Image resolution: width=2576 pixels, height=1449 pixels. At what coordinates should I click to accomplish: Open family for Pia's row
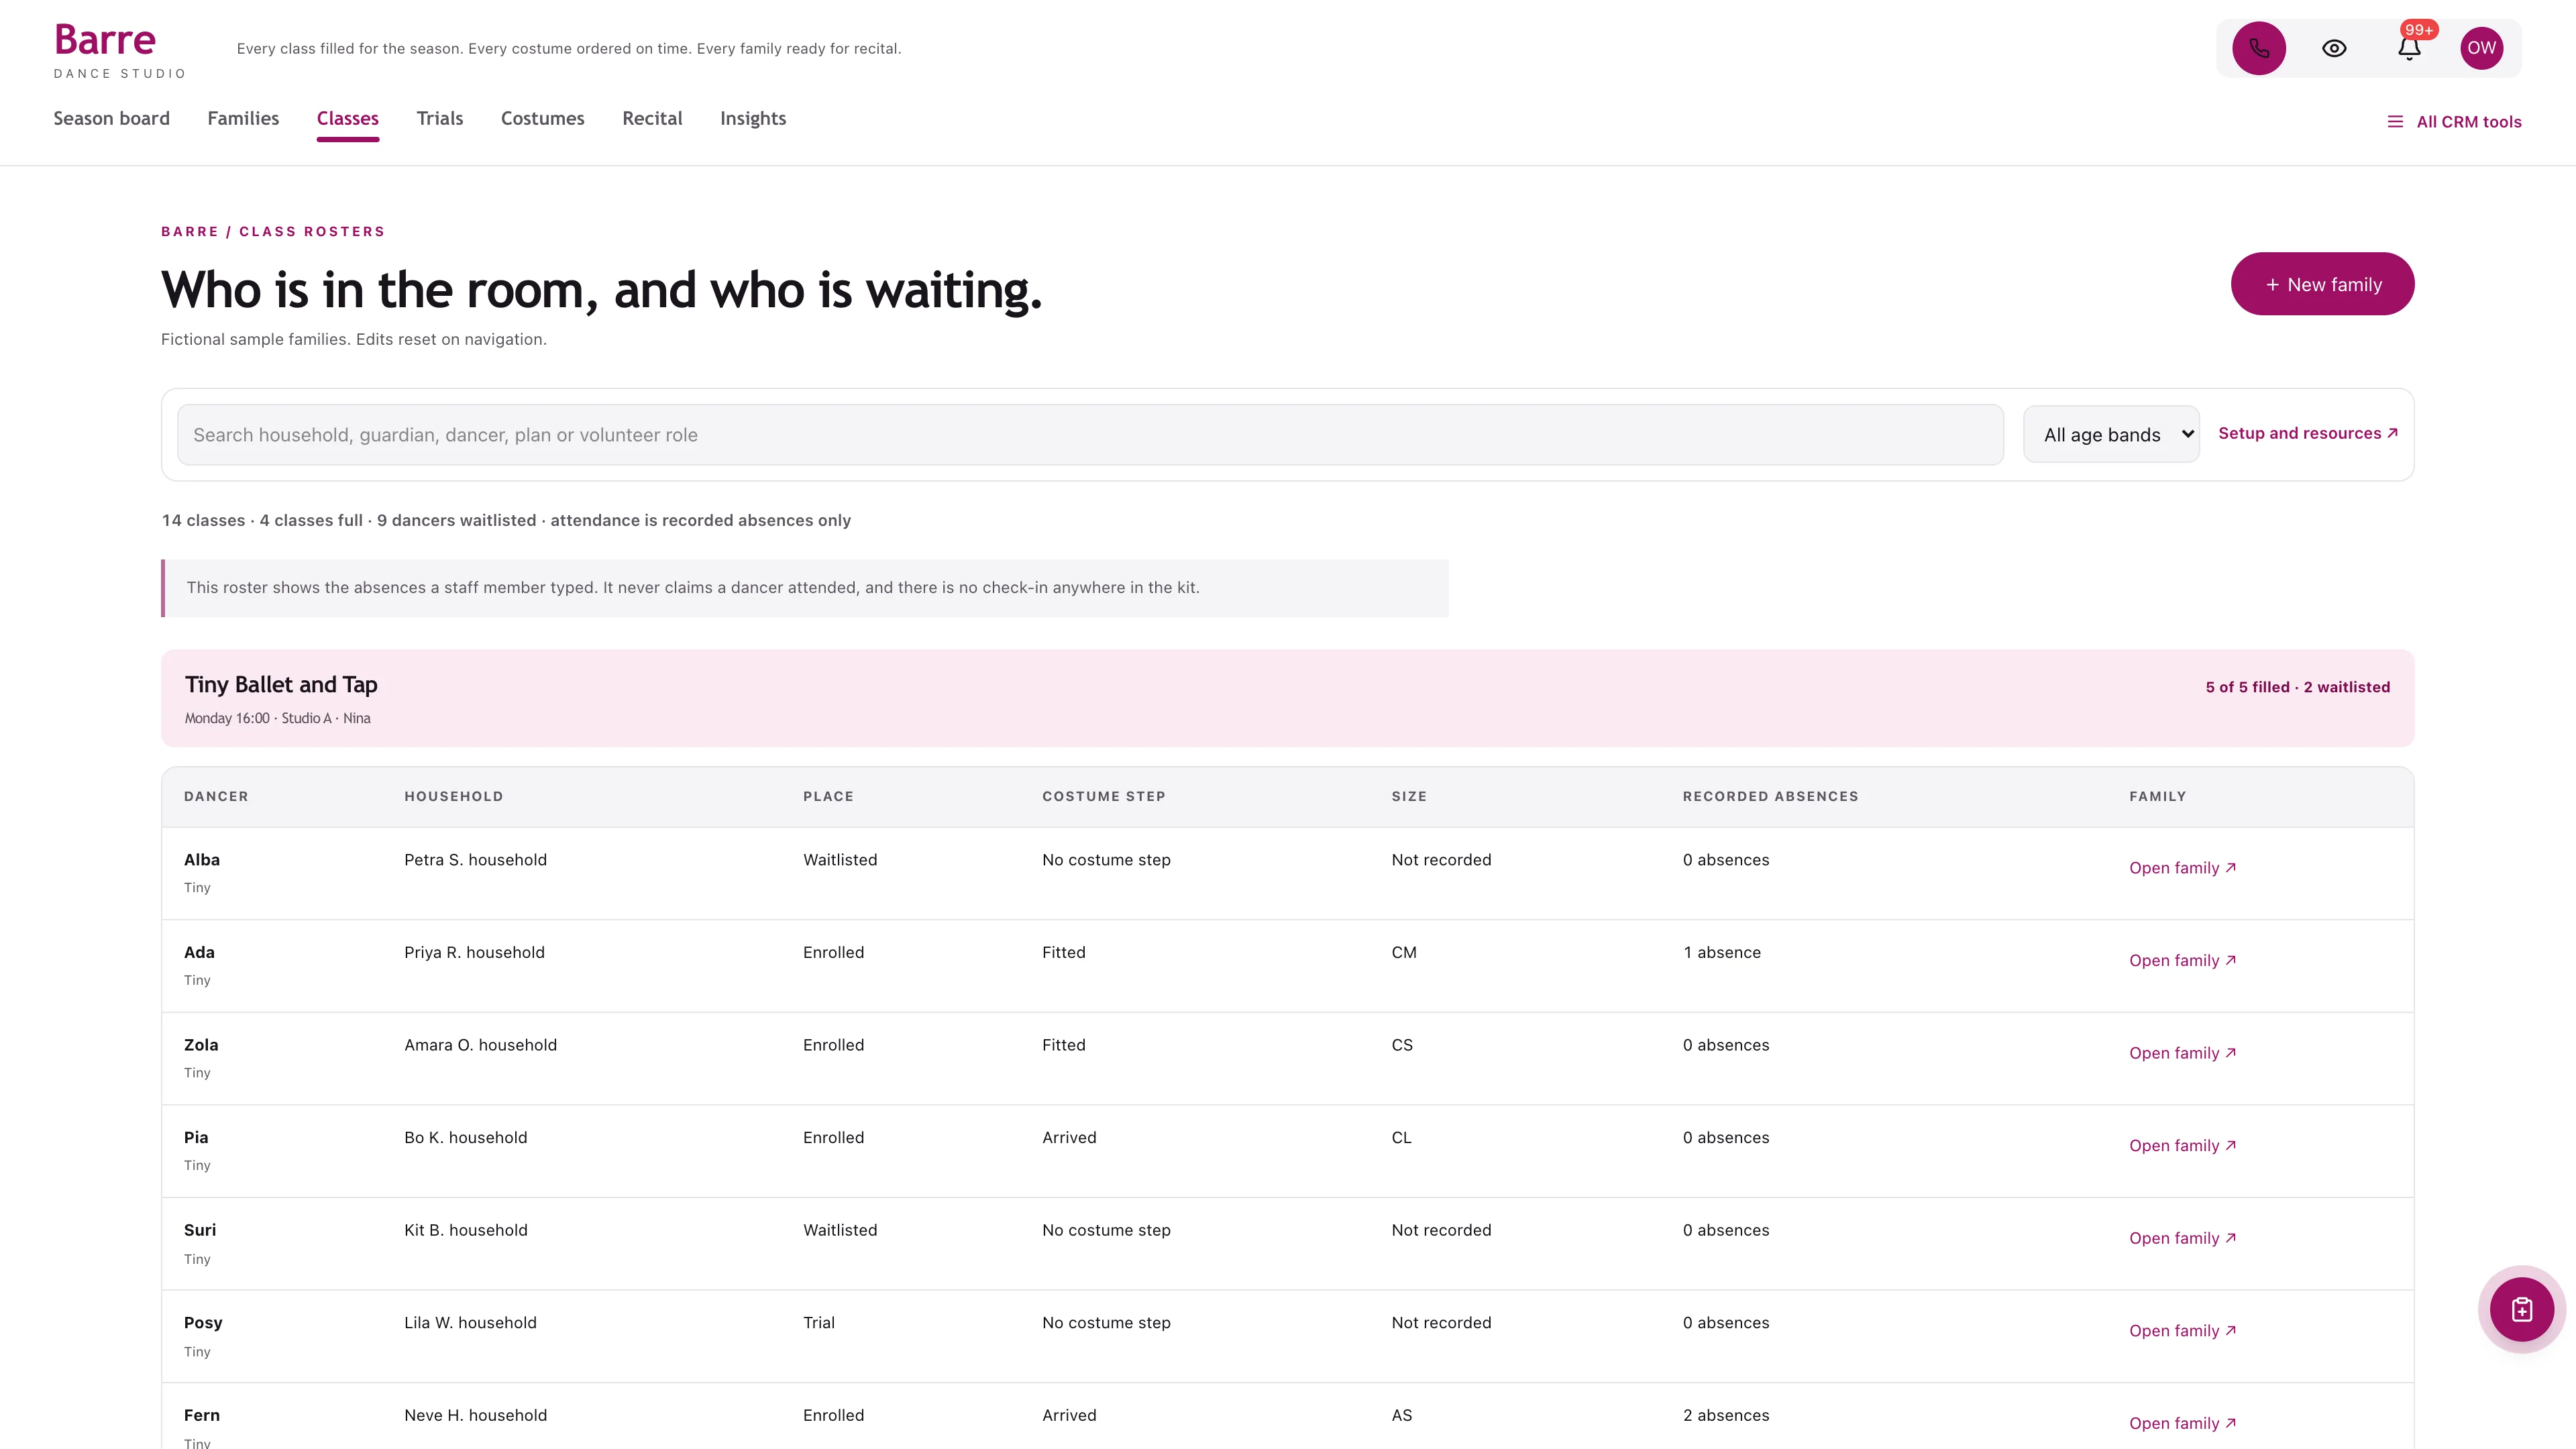[2182, 1145]
